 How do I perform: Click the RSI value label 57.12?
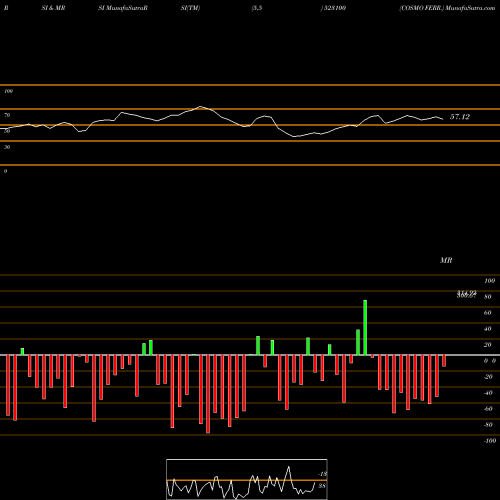[460, 117]
